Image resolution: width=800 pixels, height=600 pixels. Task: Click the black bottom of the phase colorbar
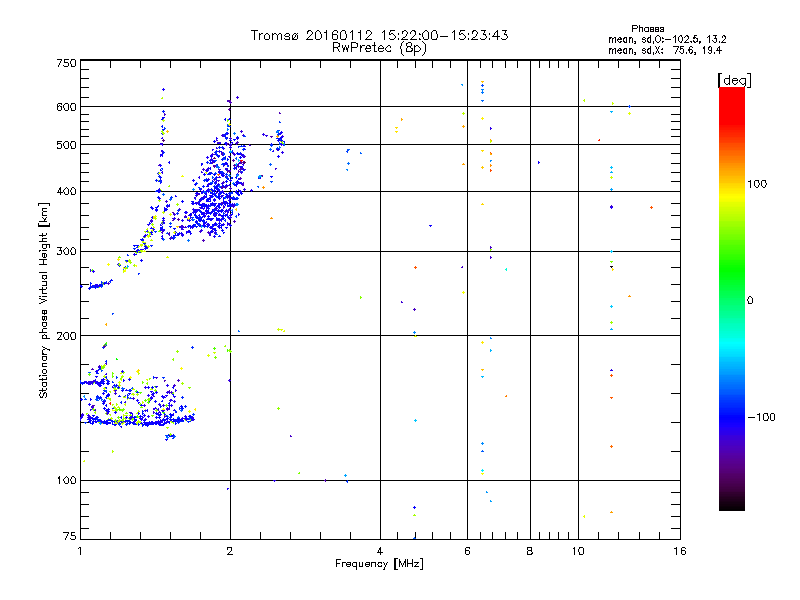[x=732, y=503]
